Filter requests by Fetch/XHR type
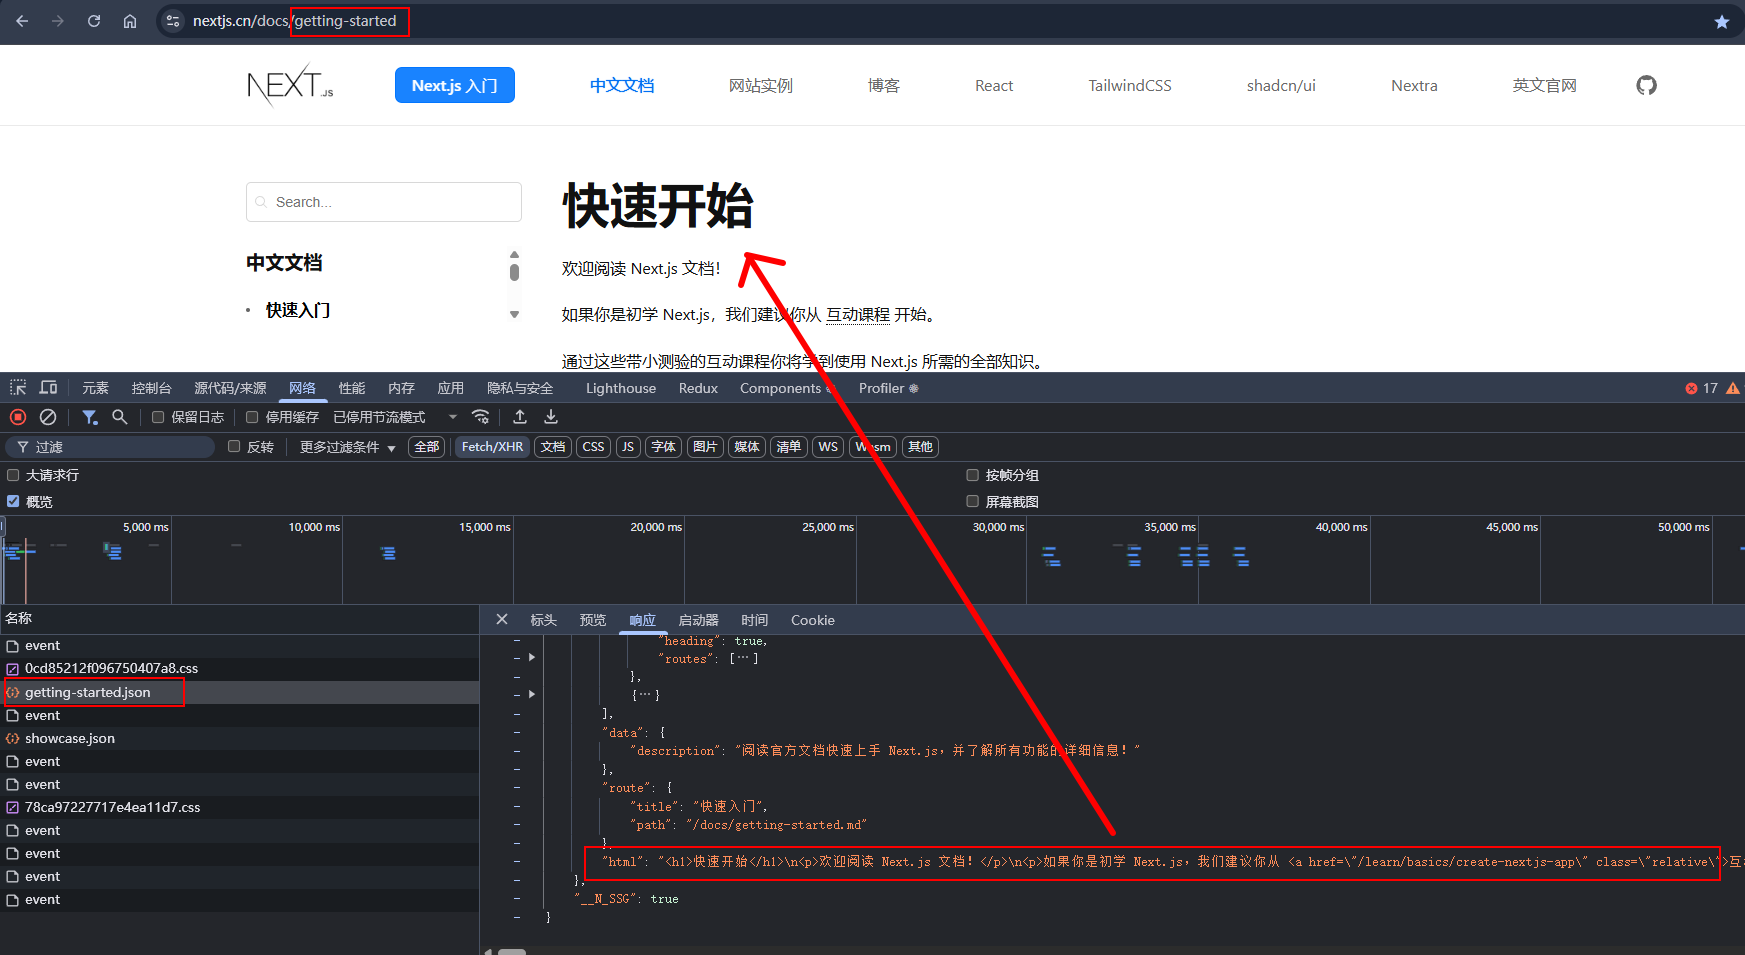The height and width of the screenshot is (955, 1745). click(x=492, y=447)
